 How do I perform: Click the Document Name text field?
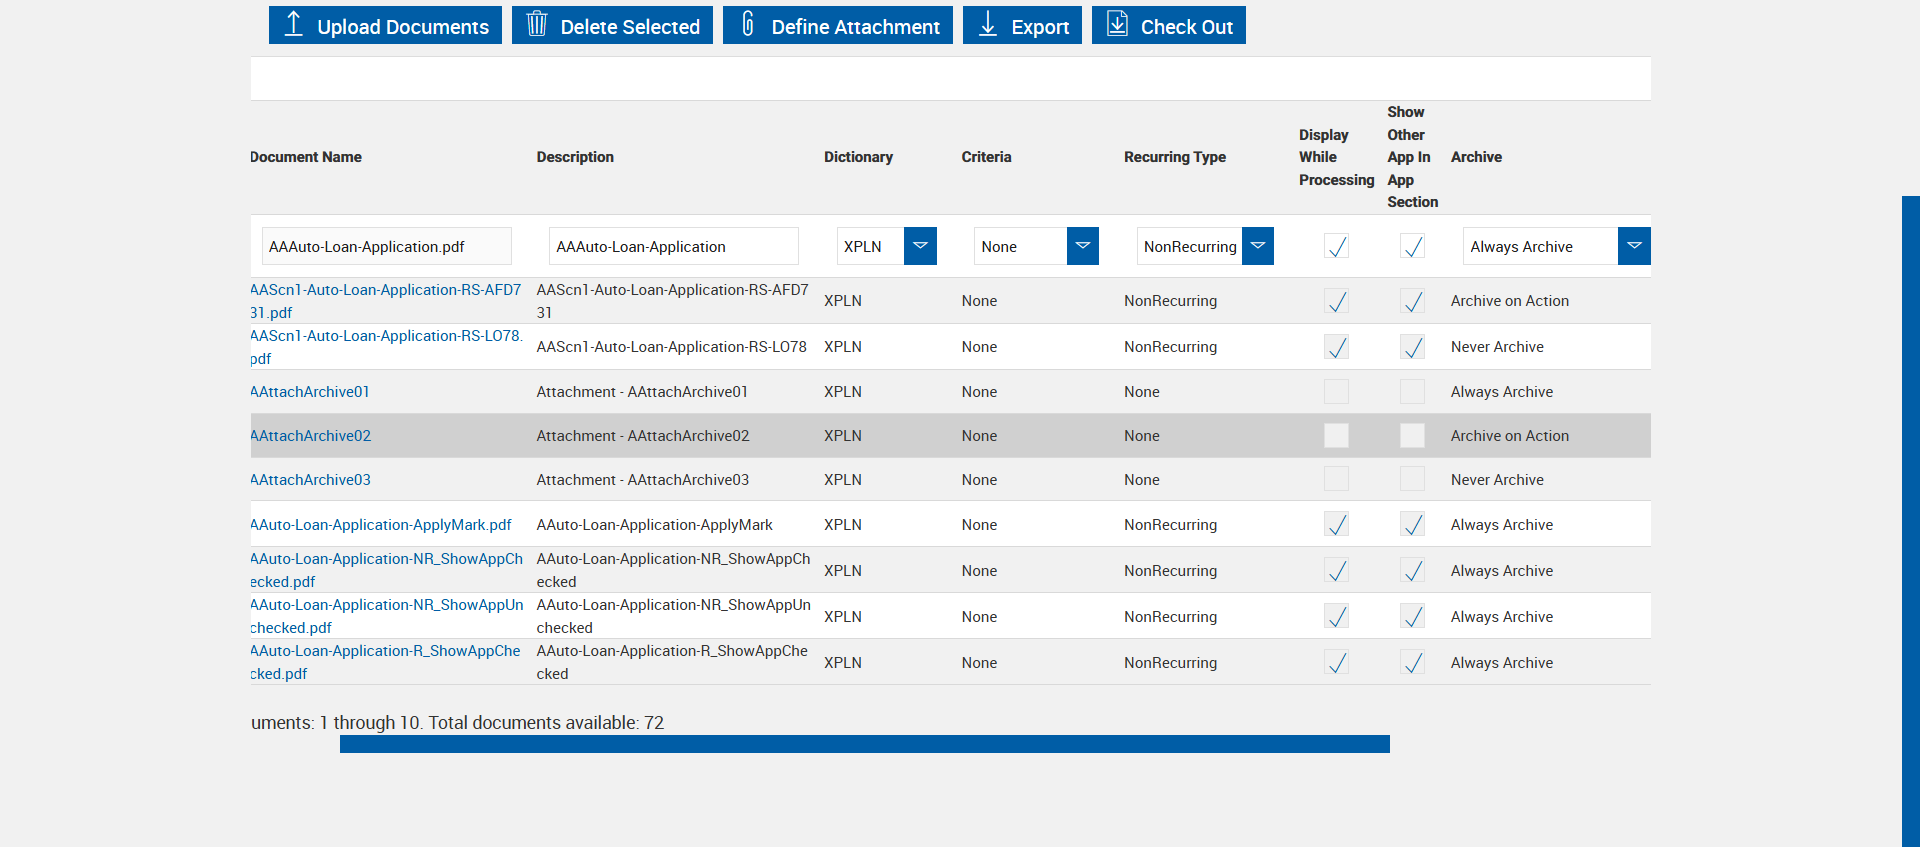(386, 246)
